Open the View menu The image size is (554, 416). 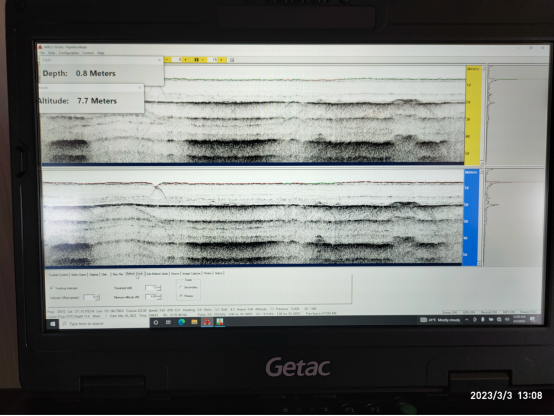click(x=52, y=53)
